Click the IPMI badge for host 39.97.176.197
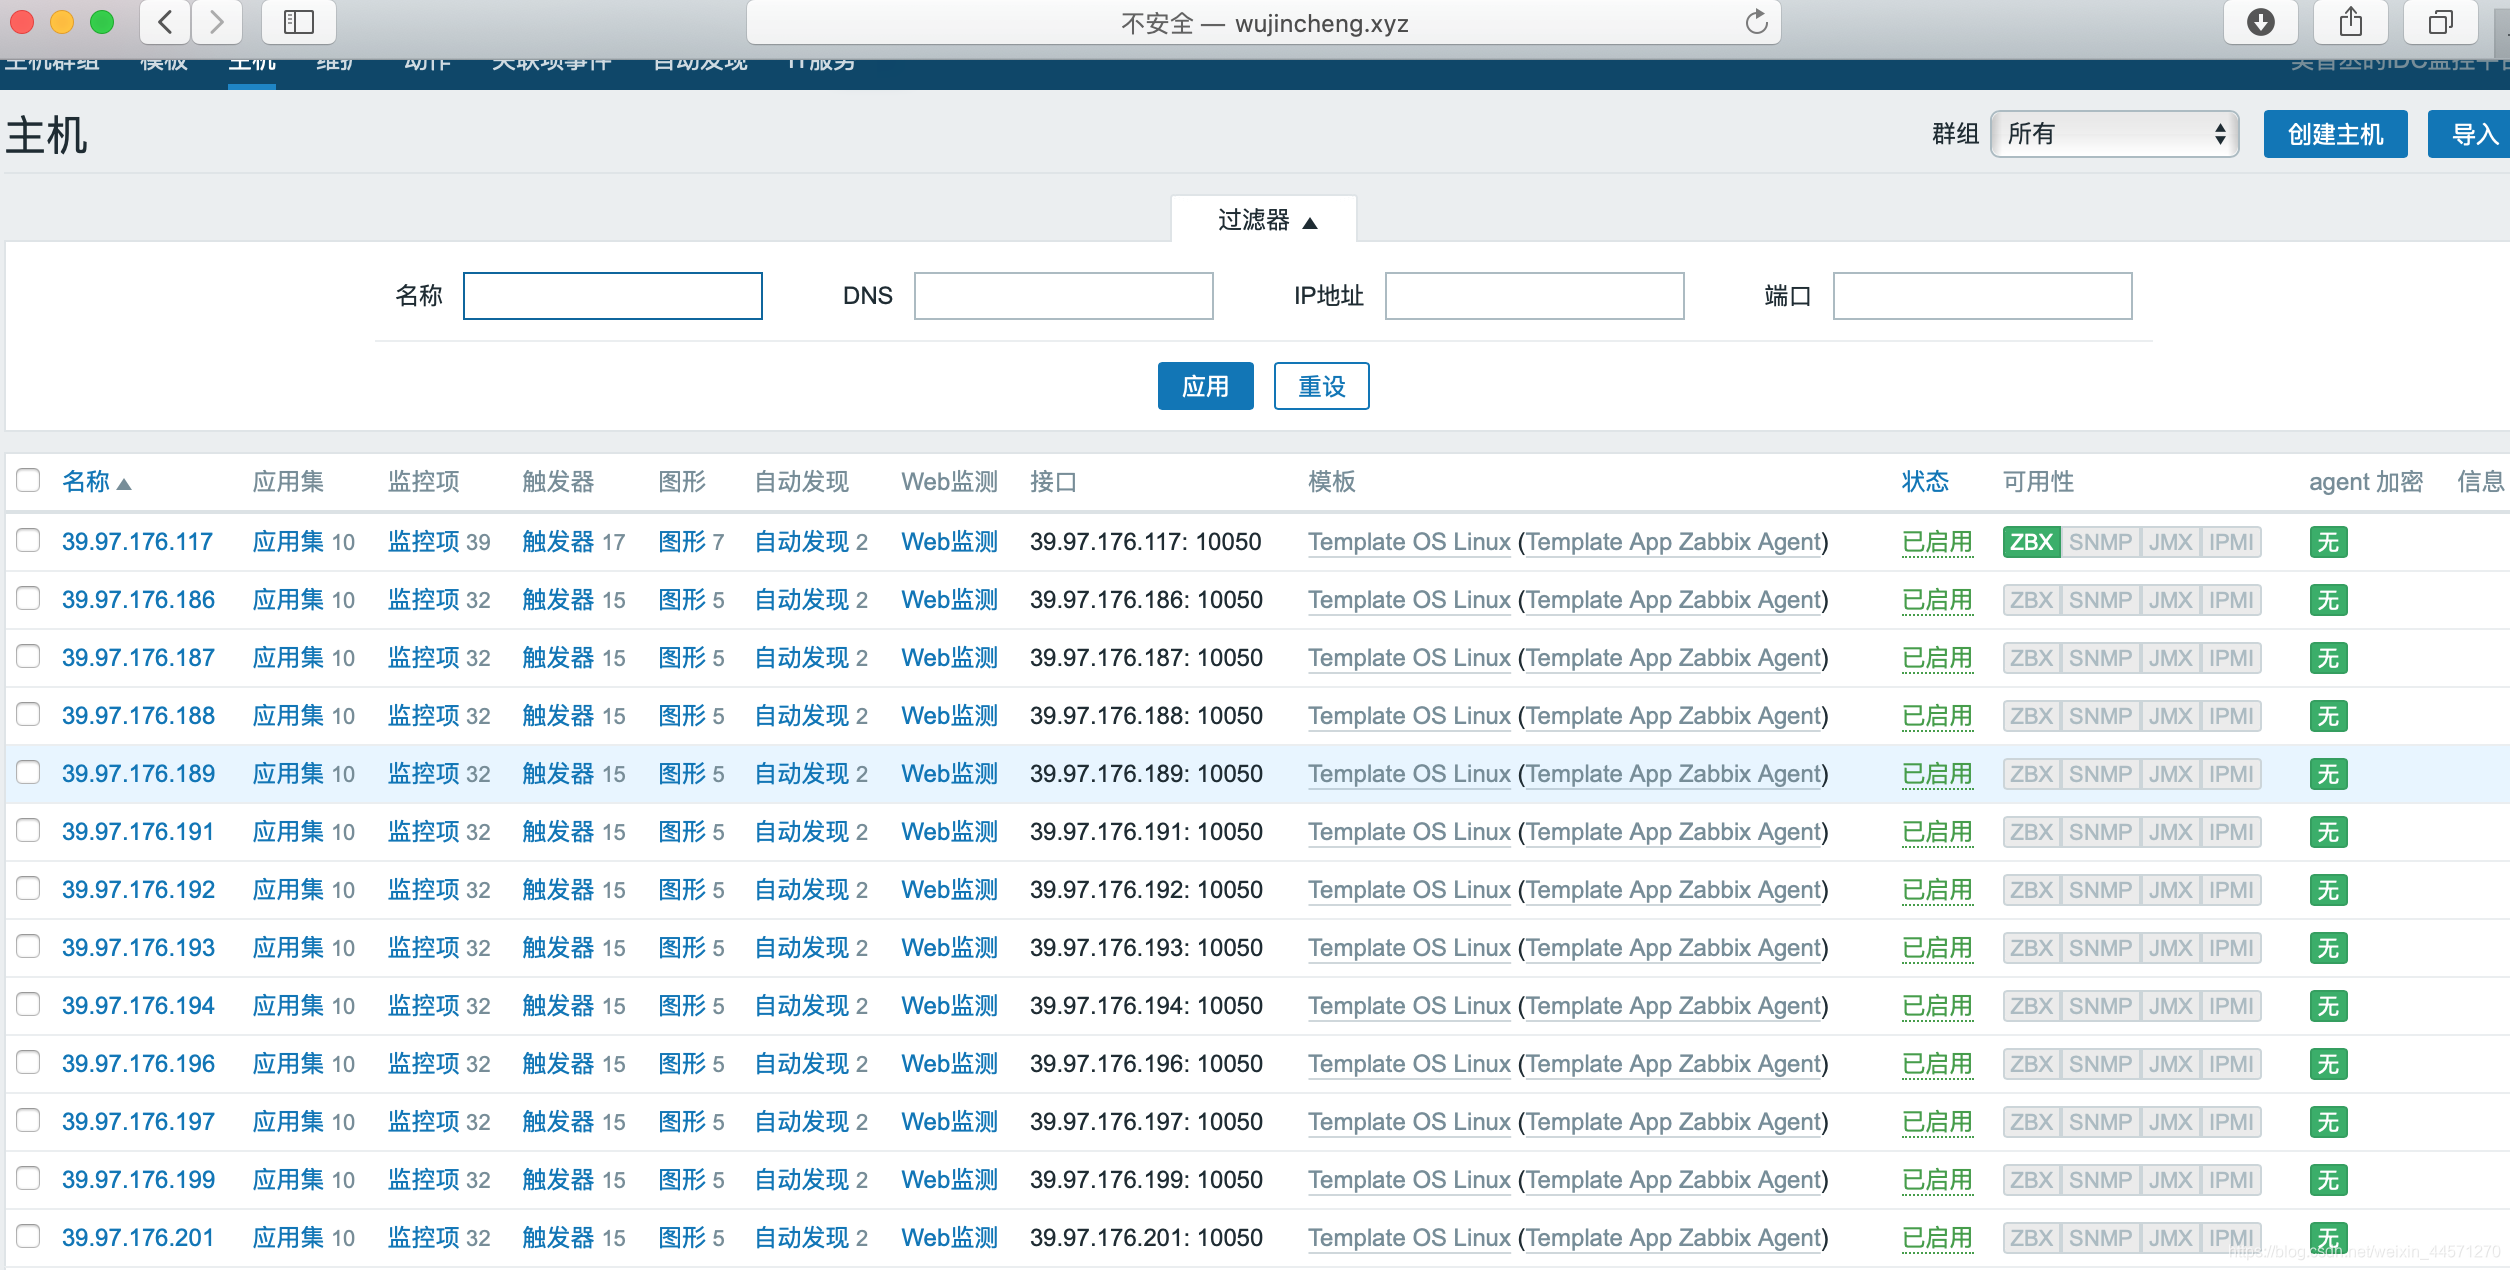This screenshot has width=2510, height=1270. tap(2231, 1122)
